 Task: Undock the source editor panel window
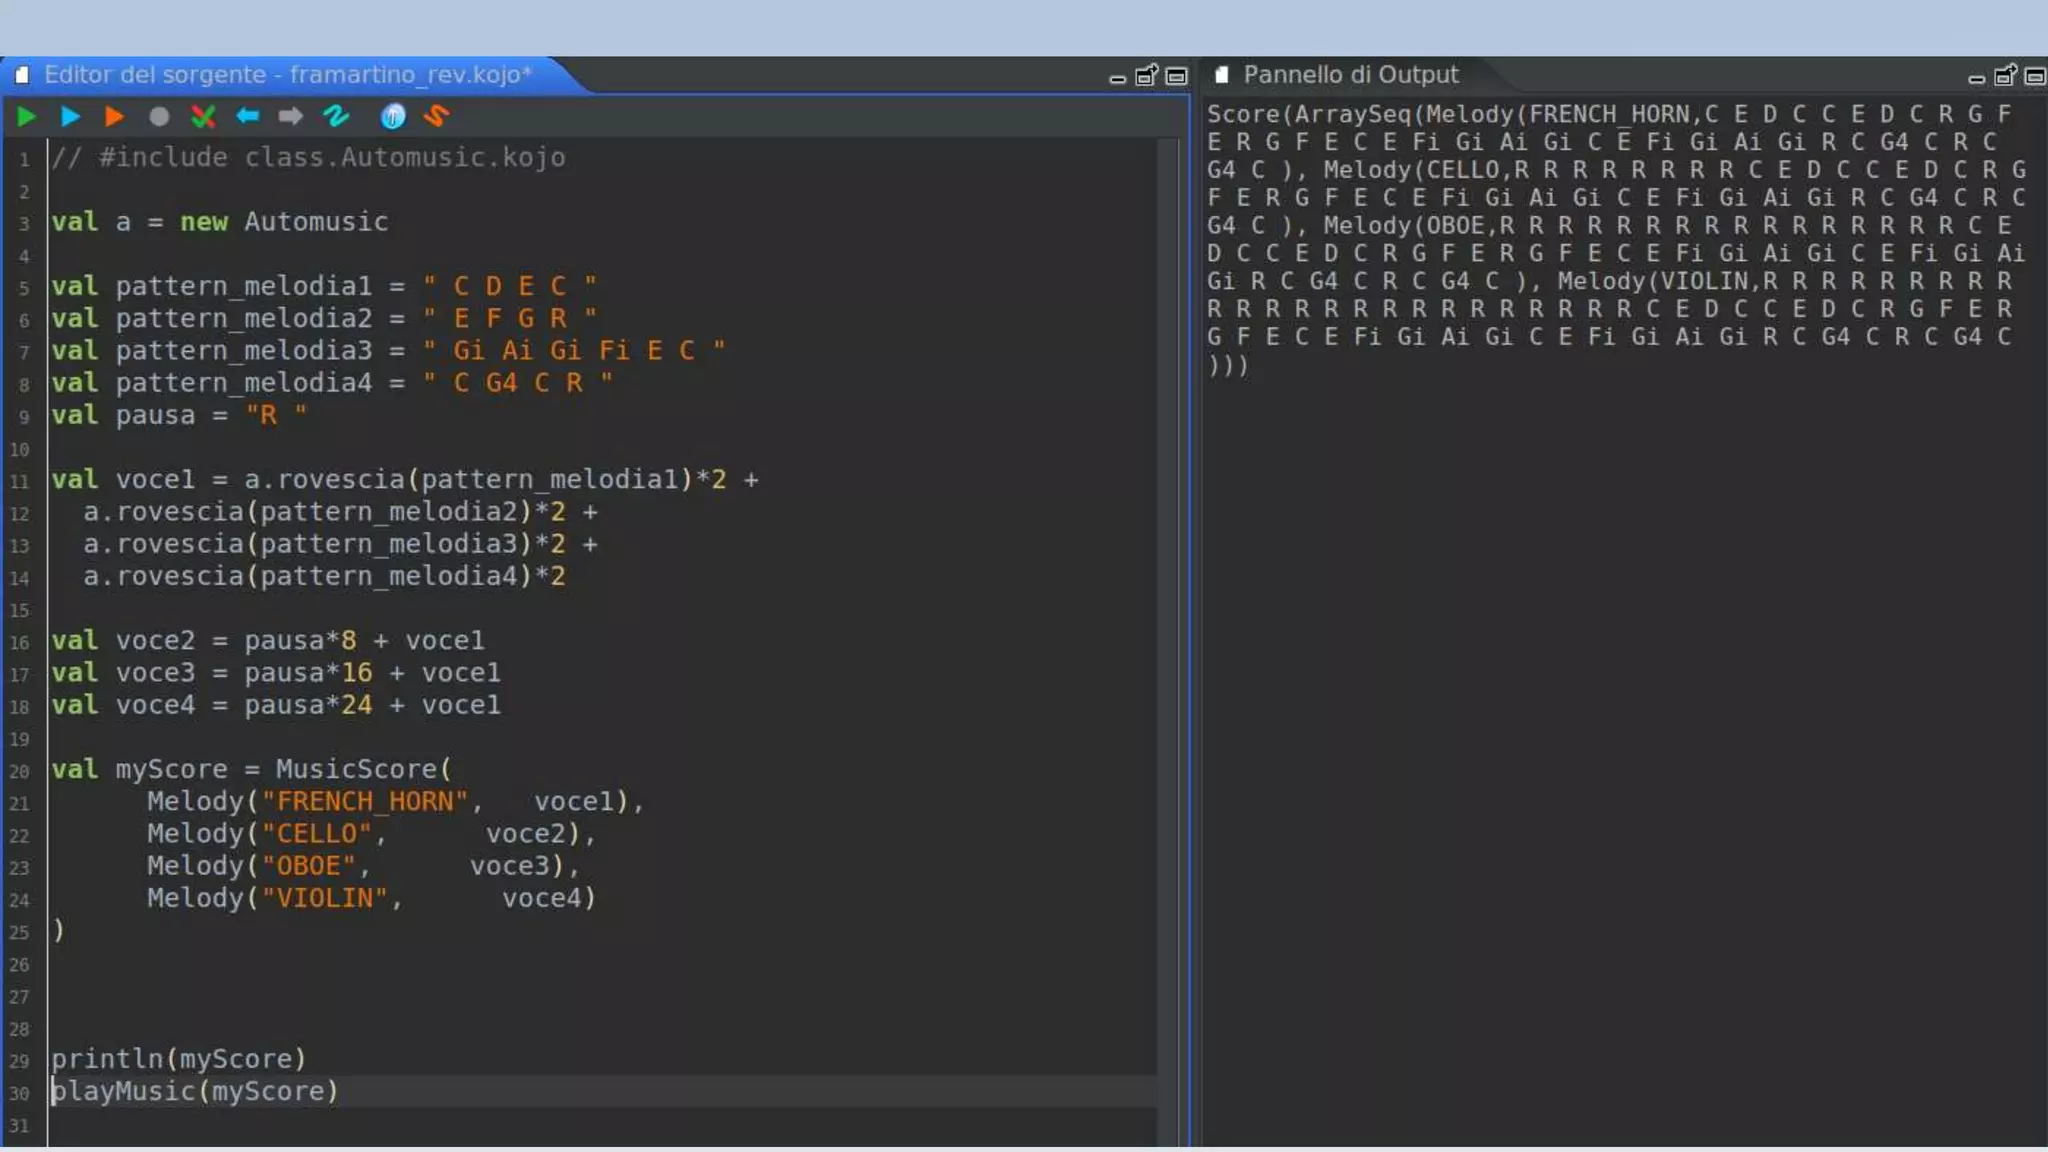1146,76
